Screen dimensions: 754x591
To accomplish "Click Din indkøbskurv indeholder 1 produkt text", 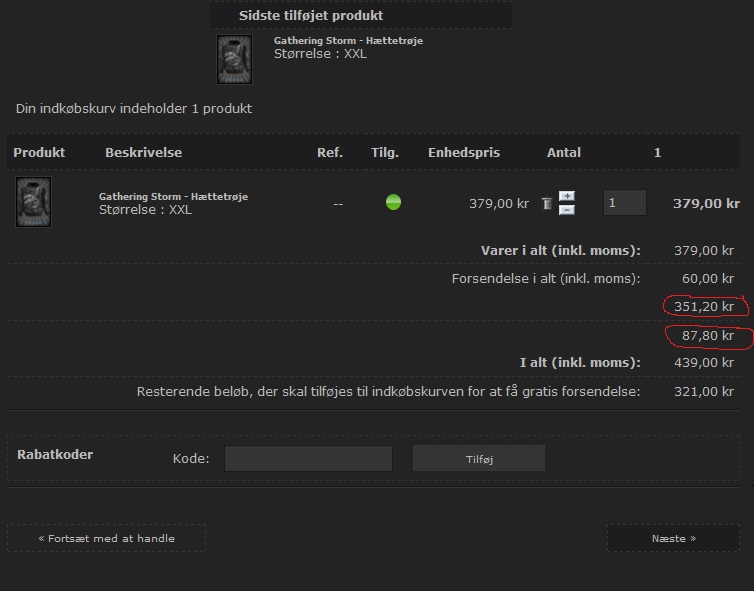I will (x=134, y=109).
